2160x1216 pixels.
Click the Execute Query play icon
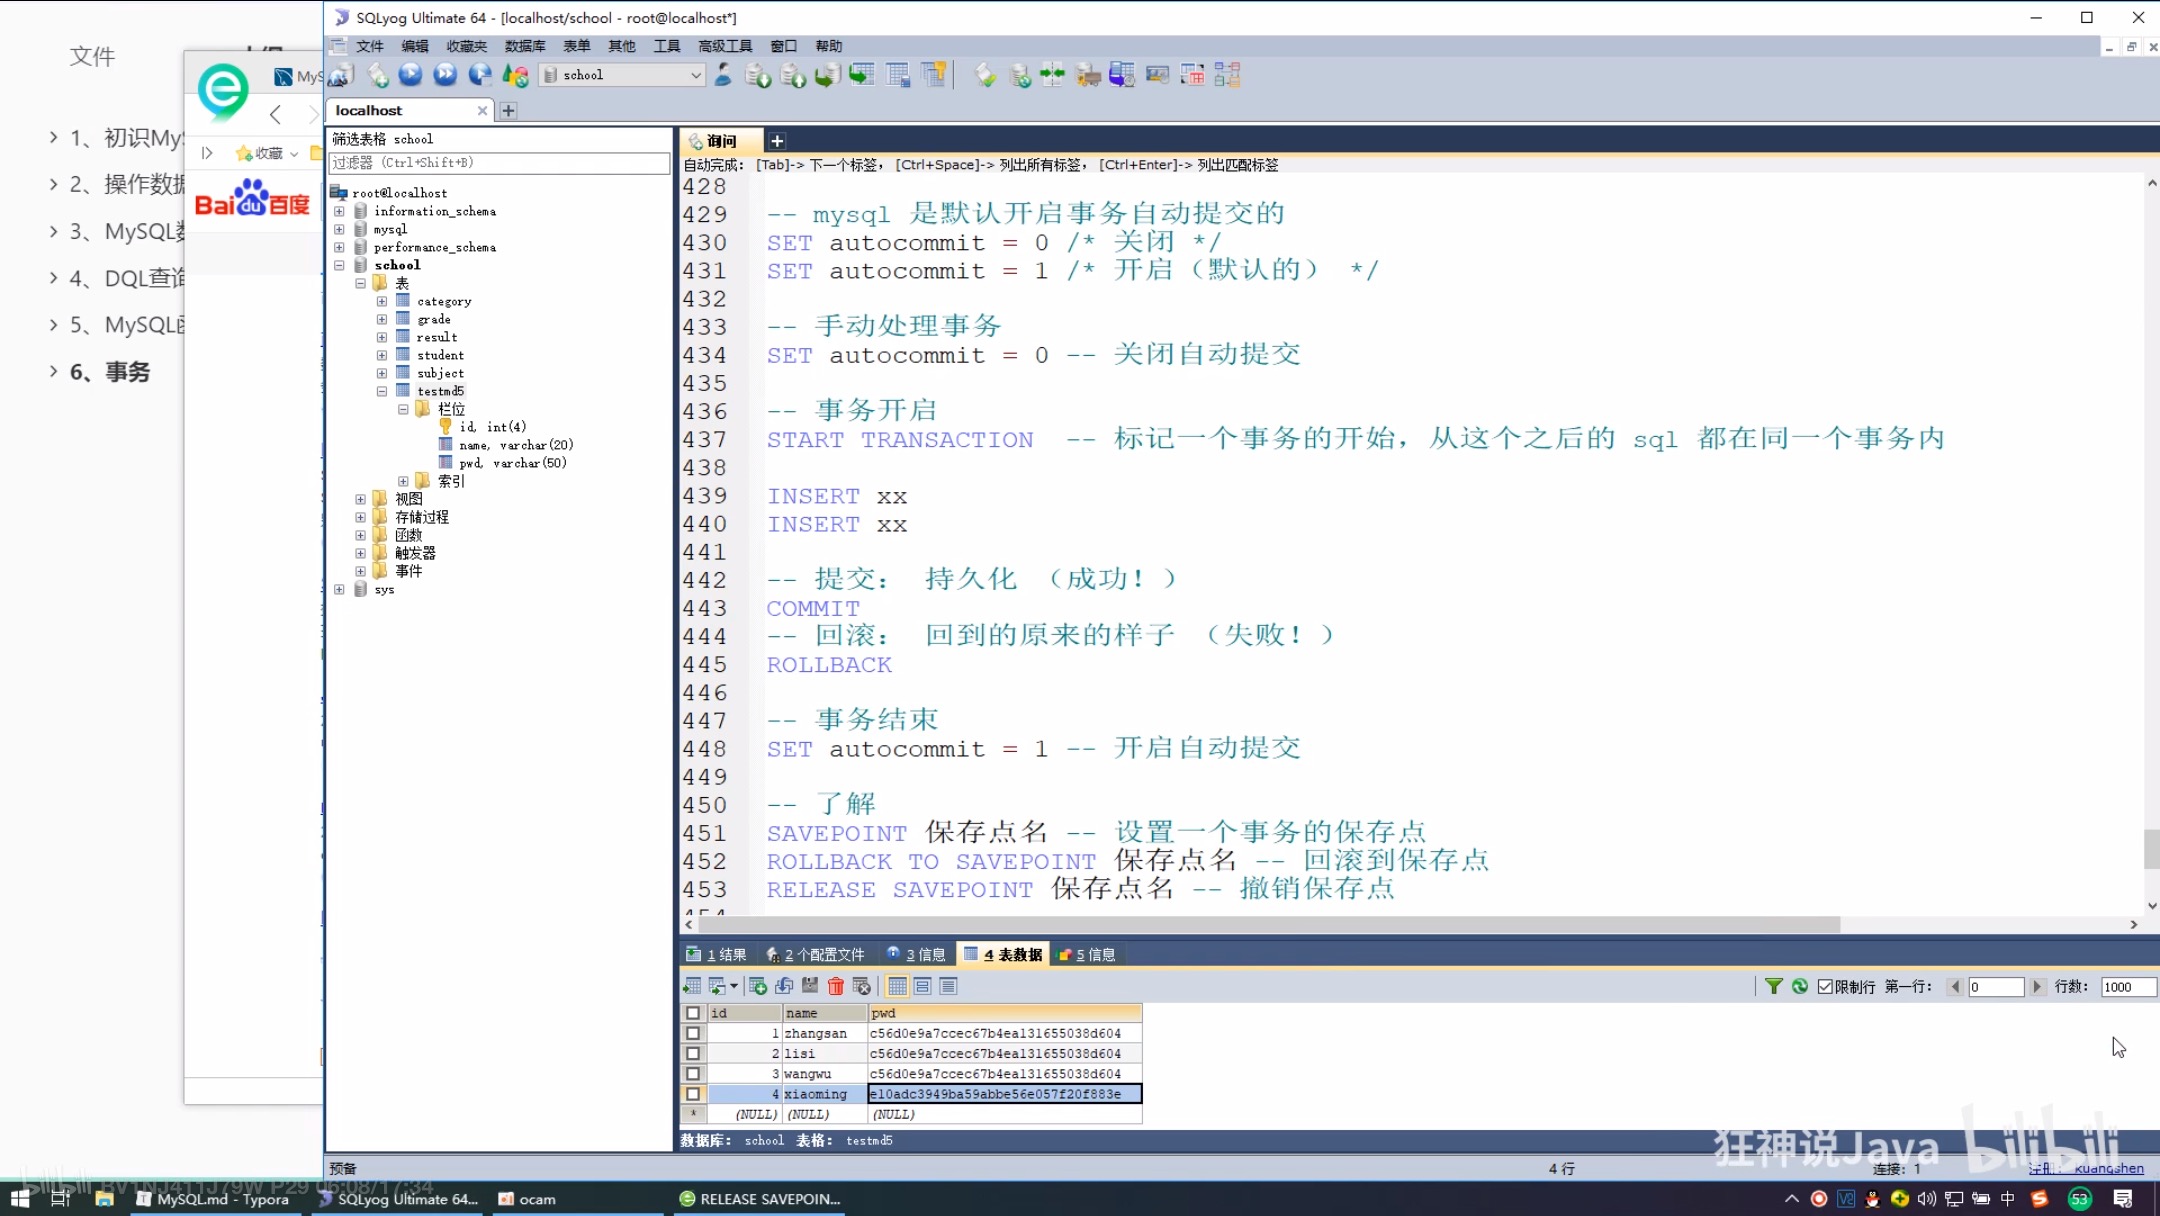coord(410,75)
